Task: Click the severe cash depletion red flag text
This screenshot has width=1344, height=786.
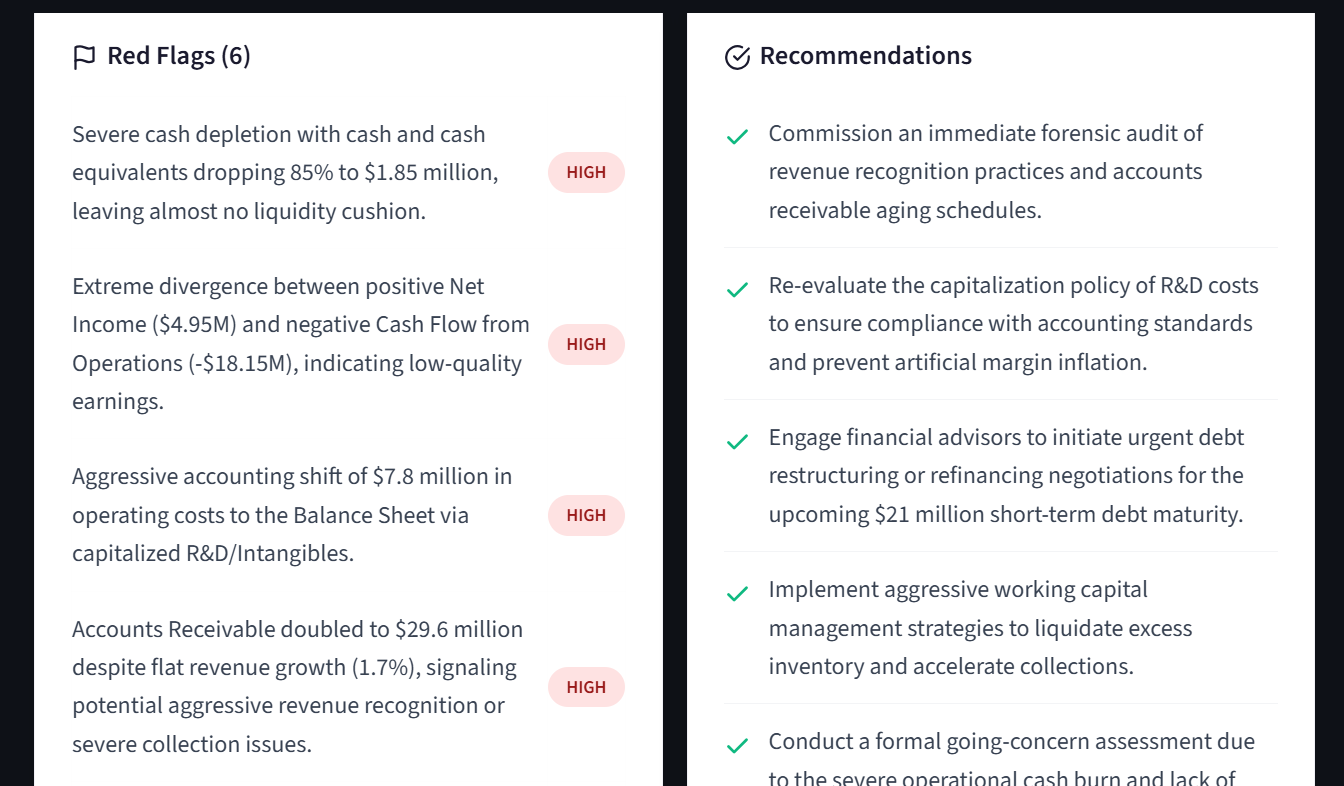Action: (286, 172)
